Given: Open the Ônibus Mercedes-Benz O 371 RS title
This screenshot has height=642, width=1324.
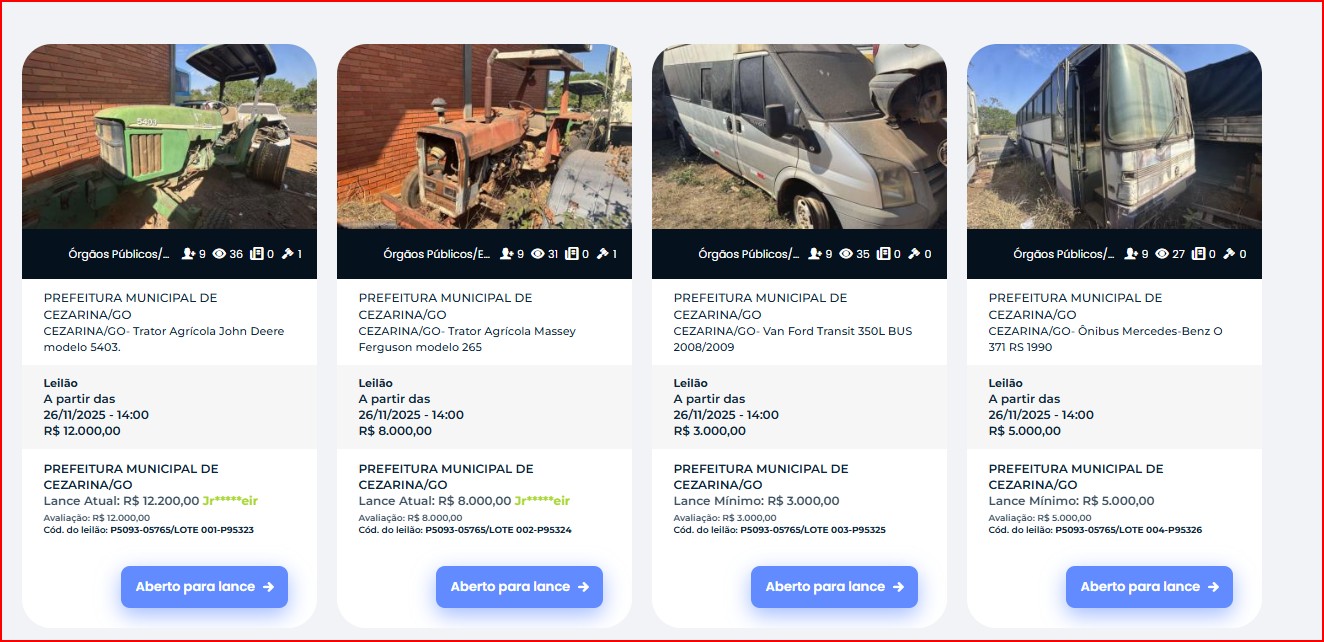Looking at the screenshot, I should point(1106,339).
